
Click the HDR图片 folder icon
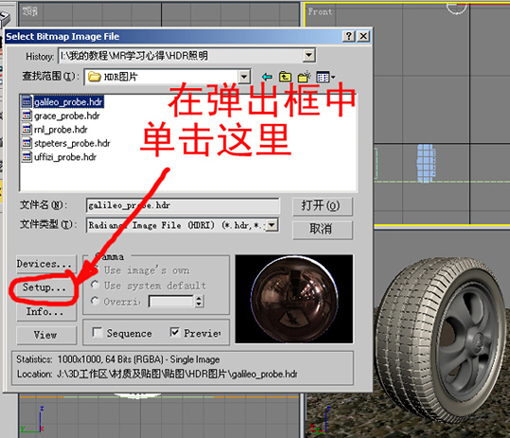tap(94, 77)
